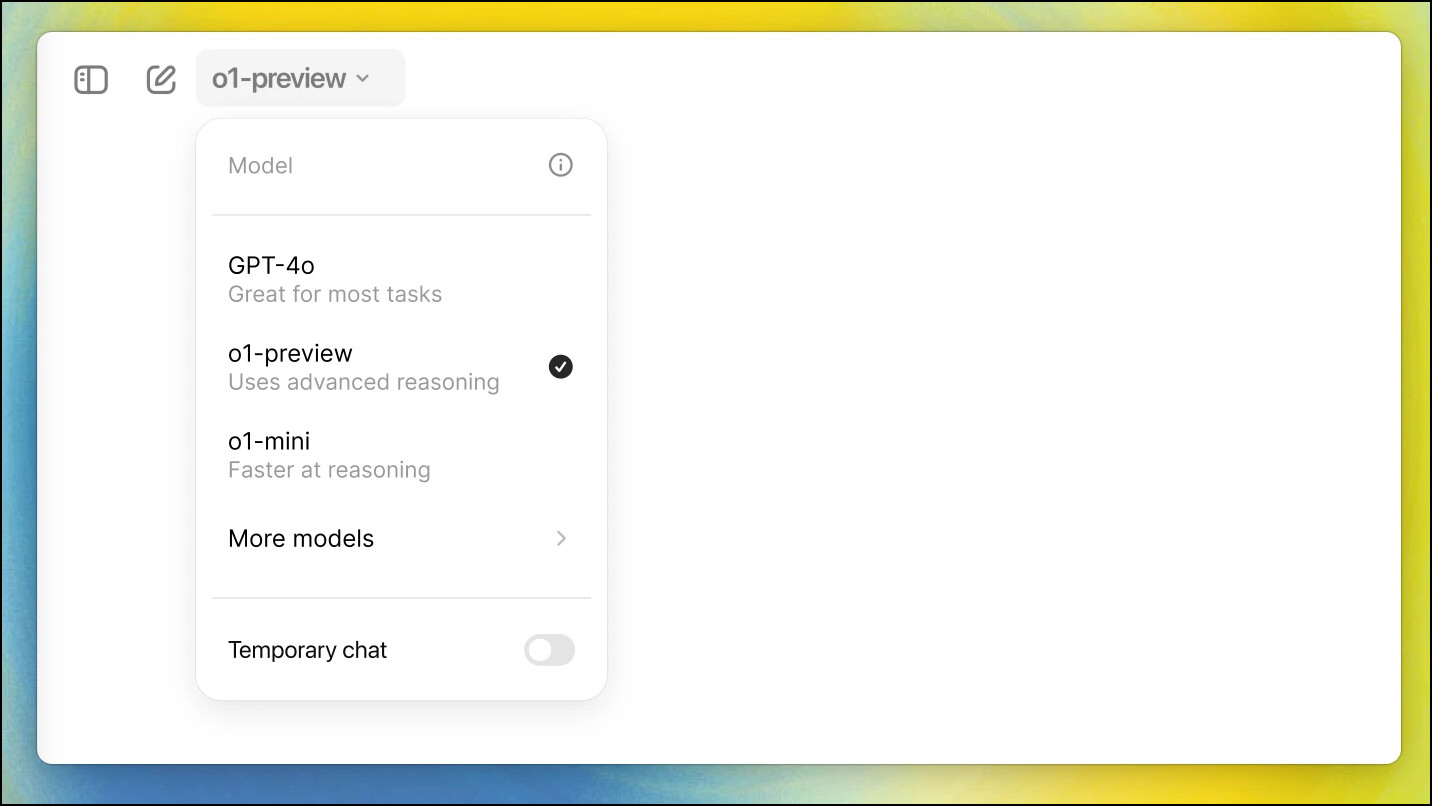Viewport: 1432px width, 806px height.
Task: Enable the Temporary chat switch
Action: click(550, 650)
